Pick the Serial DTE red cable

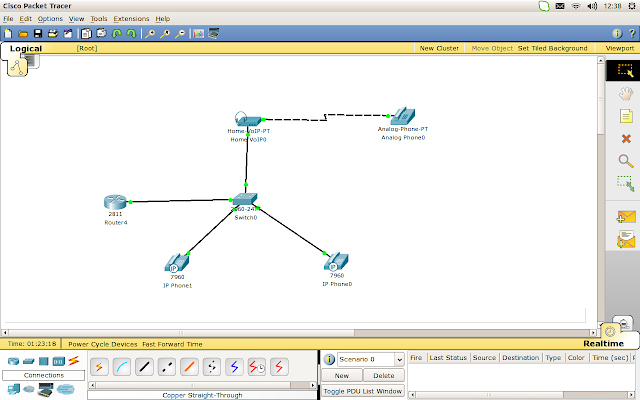[x=279, y=367]
